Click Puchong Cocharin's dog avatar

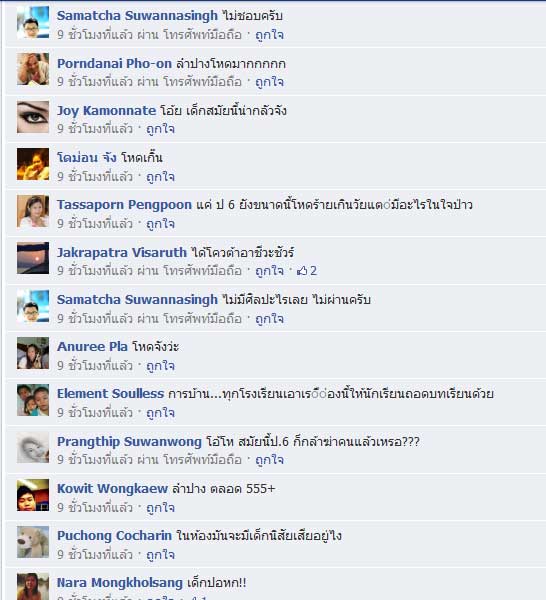pos(33,542)
